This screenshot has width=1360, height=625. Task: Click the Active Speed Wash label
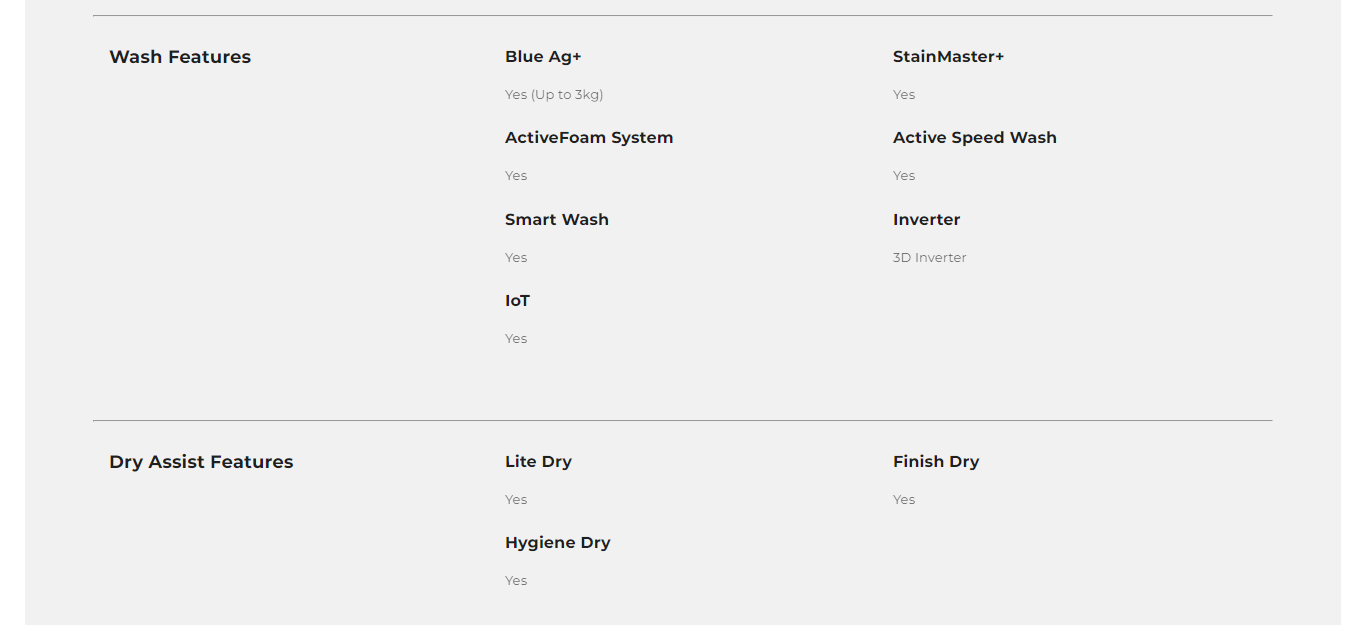pyautogui.click(x=974, y=138)
